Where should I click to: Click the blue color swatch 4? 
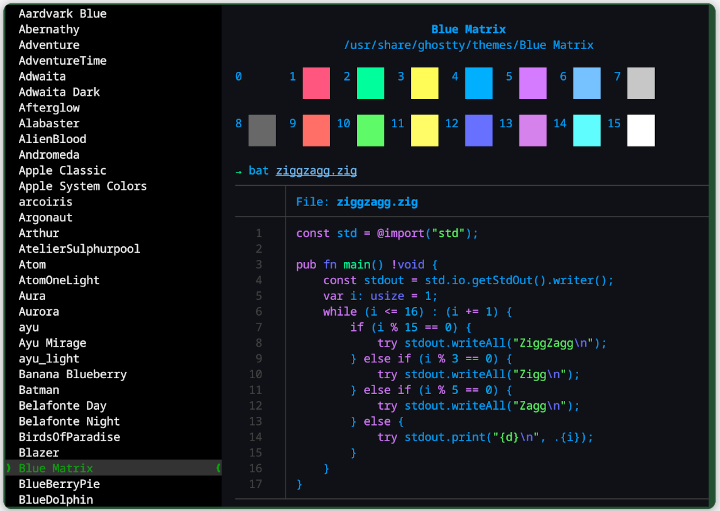(x=478, y=83)
